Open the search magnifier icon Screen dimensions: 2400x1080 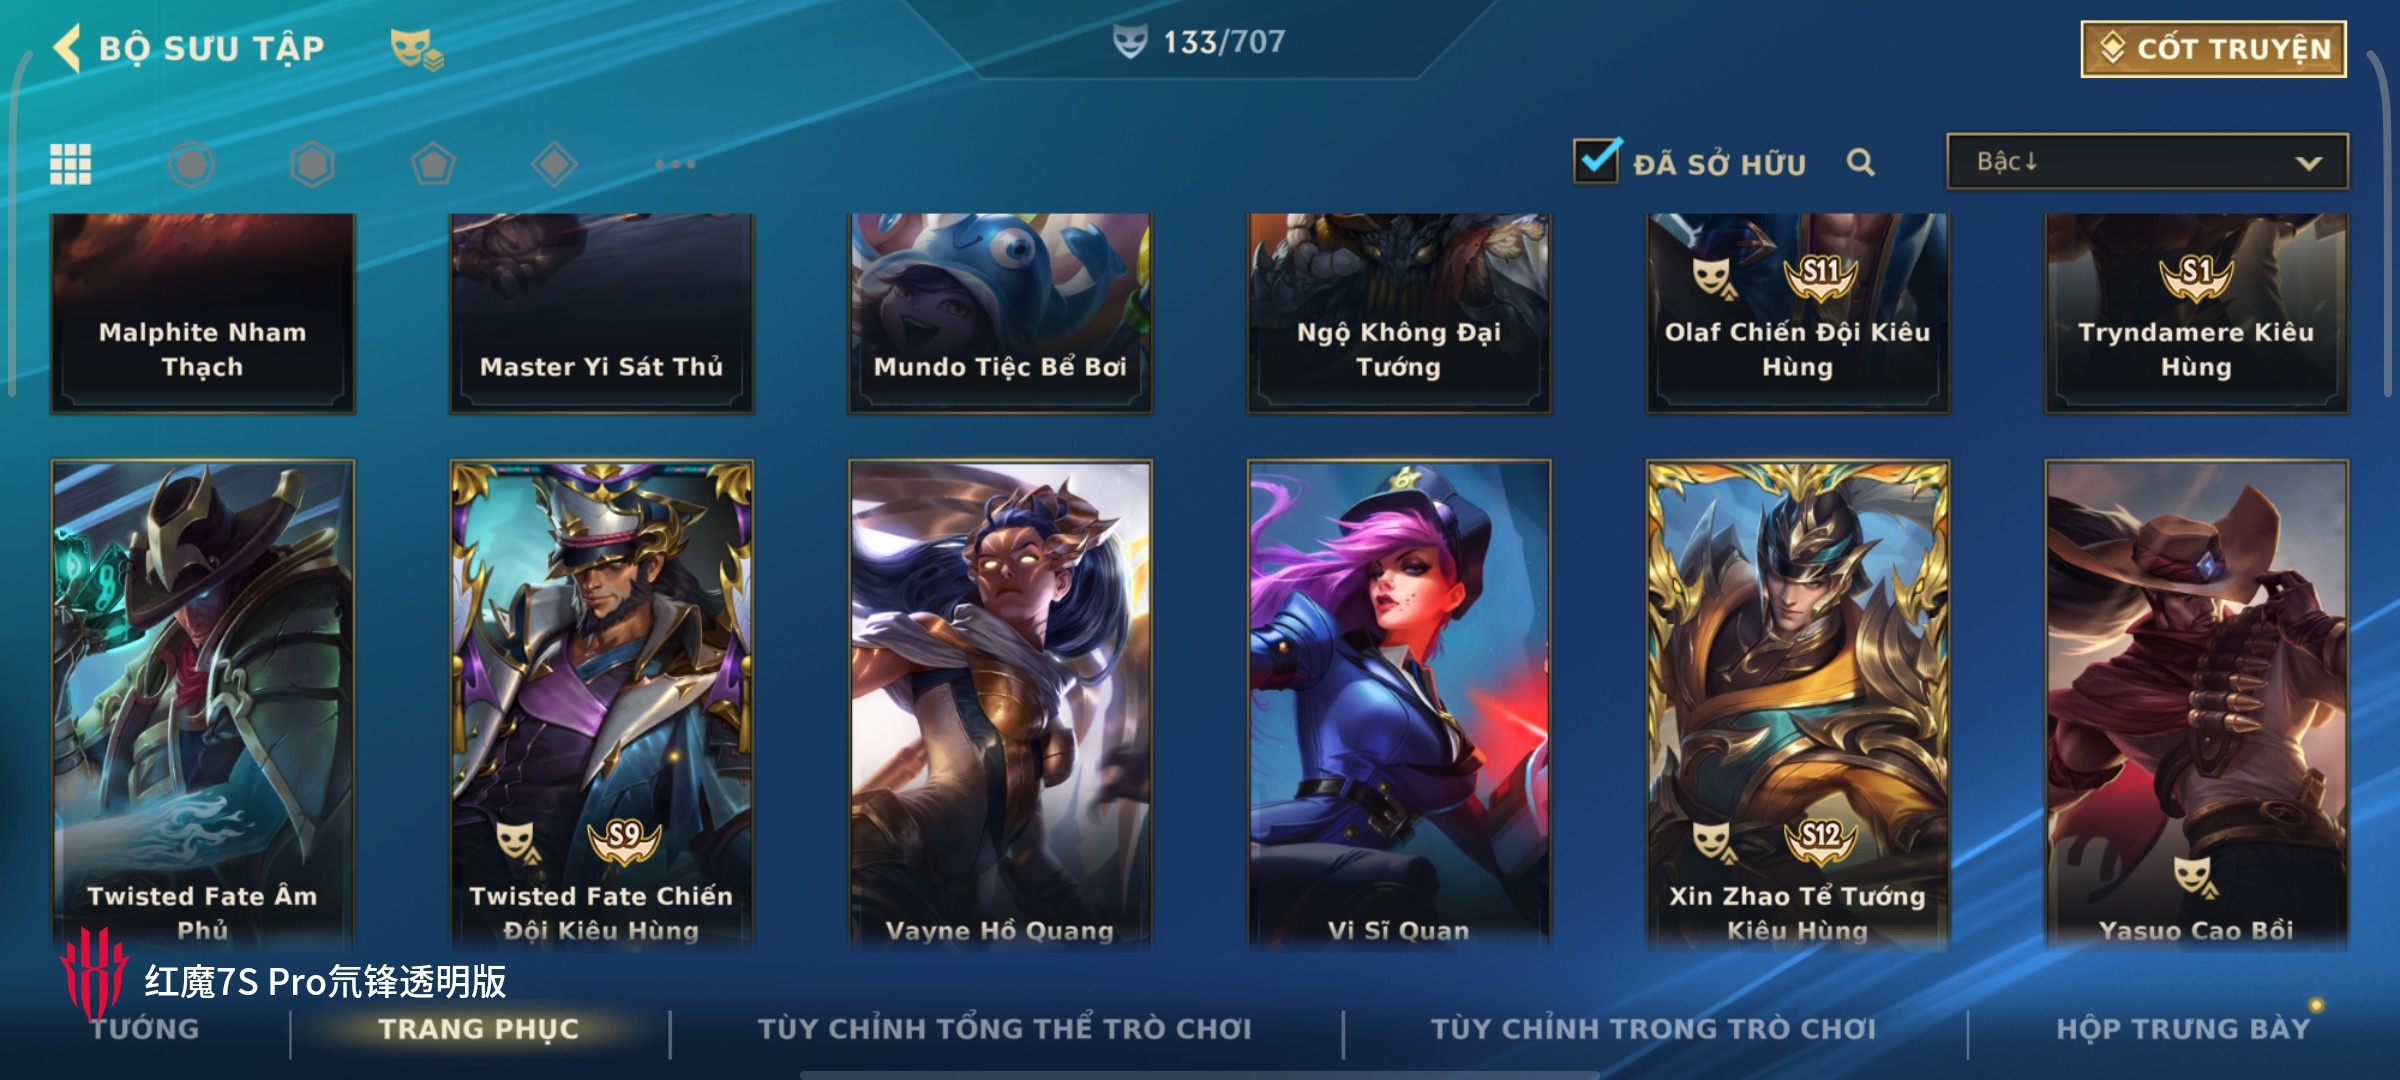click(x=1860, y=162)
